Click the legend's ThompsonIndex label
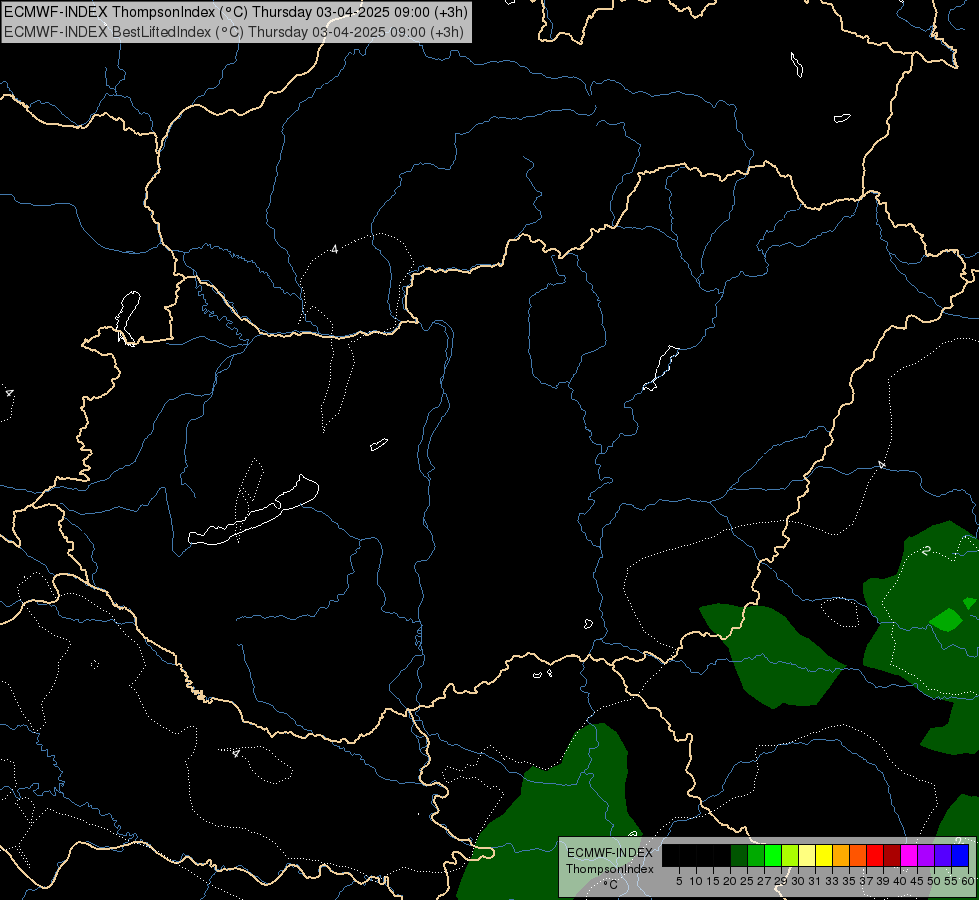This screenshot has width=979, height=900. tap(610, 869)
